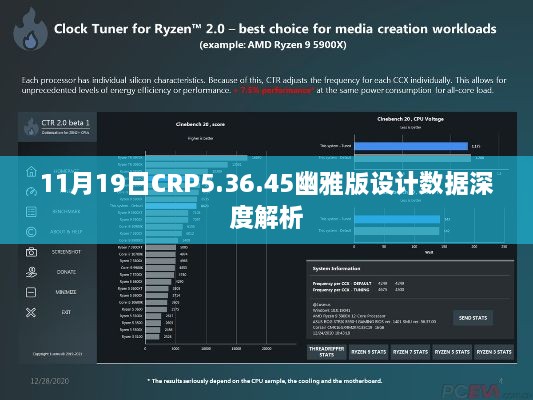The width and height of the screenshot is (533, 400).
Task: Switch to RYZEN 7 STATS tab
Action: (x=410, y=352)
